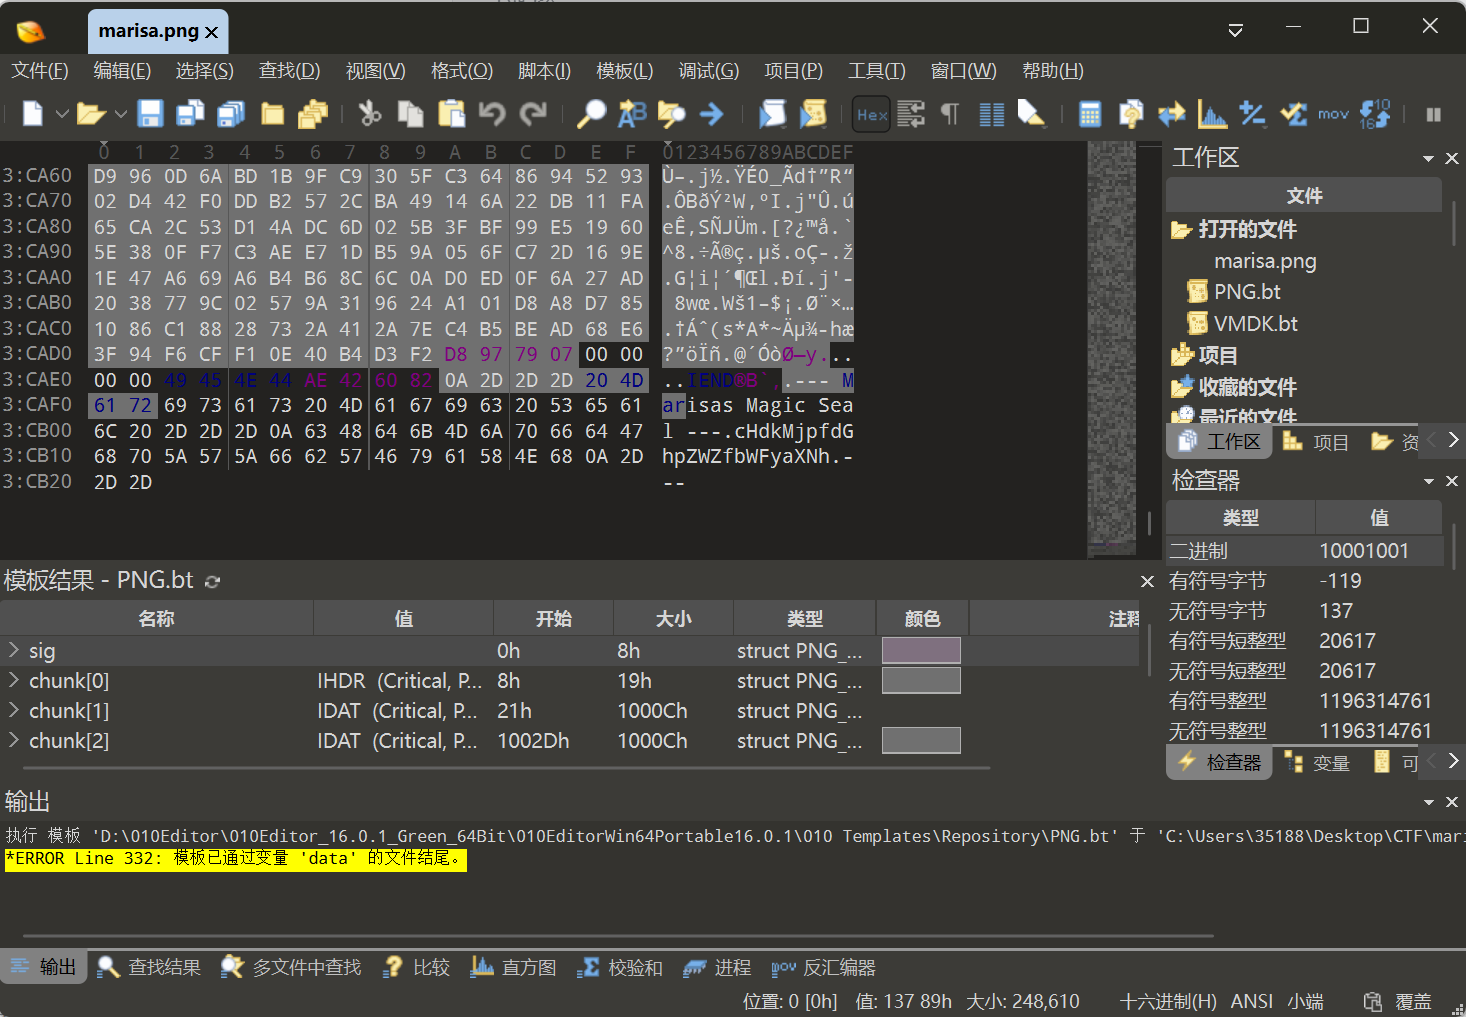
Task: Toggle the word wrap lines icon
Action: tap(911, 114)
